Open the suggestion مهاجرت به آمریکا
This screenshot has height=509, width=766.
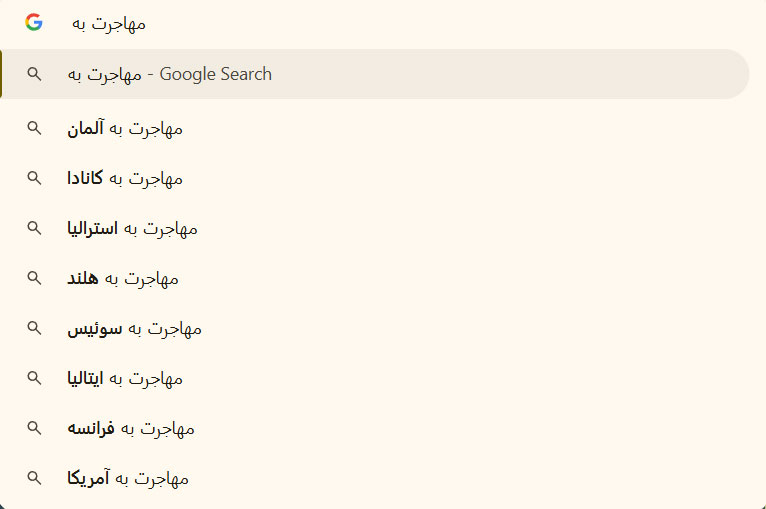tap(128, 478)
